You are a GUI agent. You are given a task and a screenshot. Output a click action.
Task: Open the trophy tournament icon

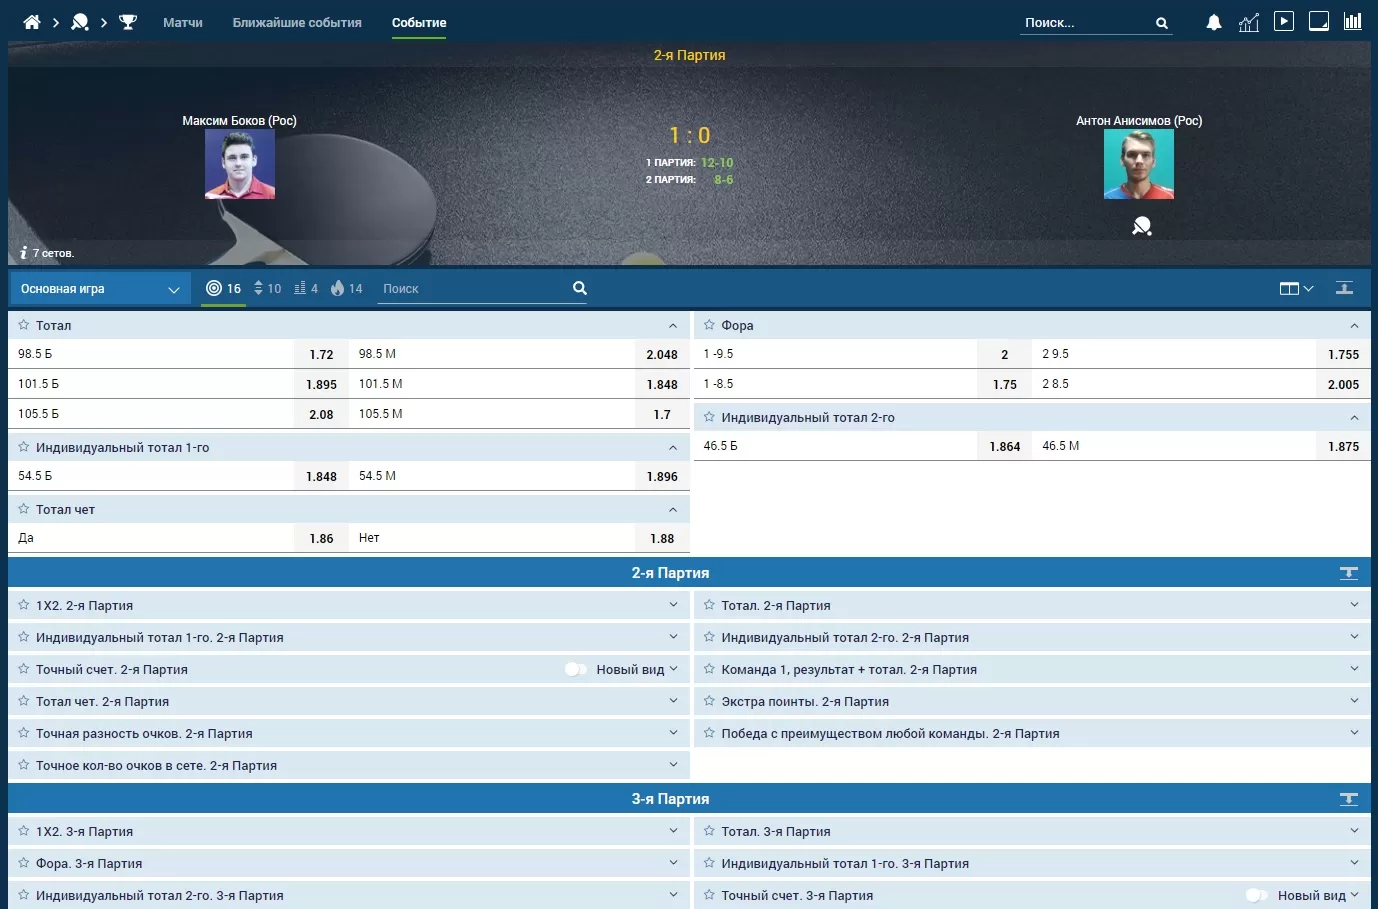128,22
